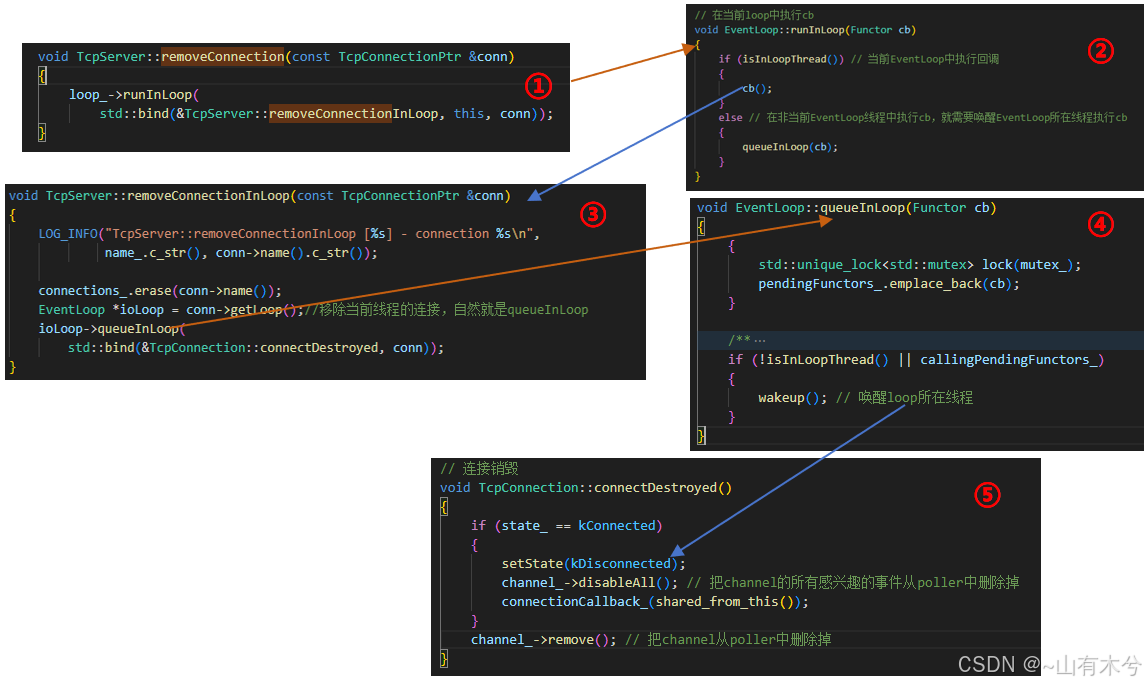Click the TcpServer::removeConnectionInLoop function signature
The height and width of the screenshot is (685, 1146).
[x=259, y=196]
